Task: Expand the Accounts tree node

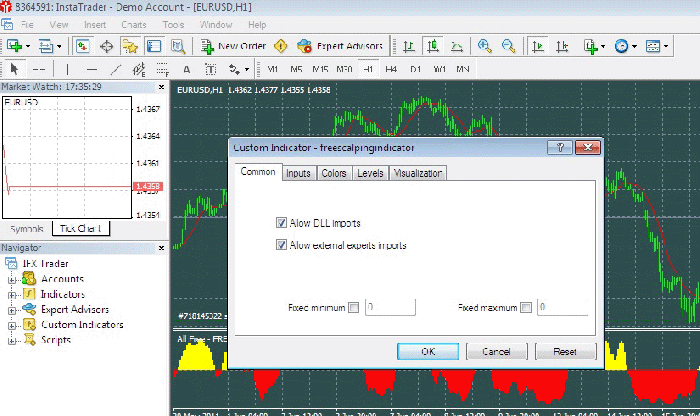Action: 12,280
